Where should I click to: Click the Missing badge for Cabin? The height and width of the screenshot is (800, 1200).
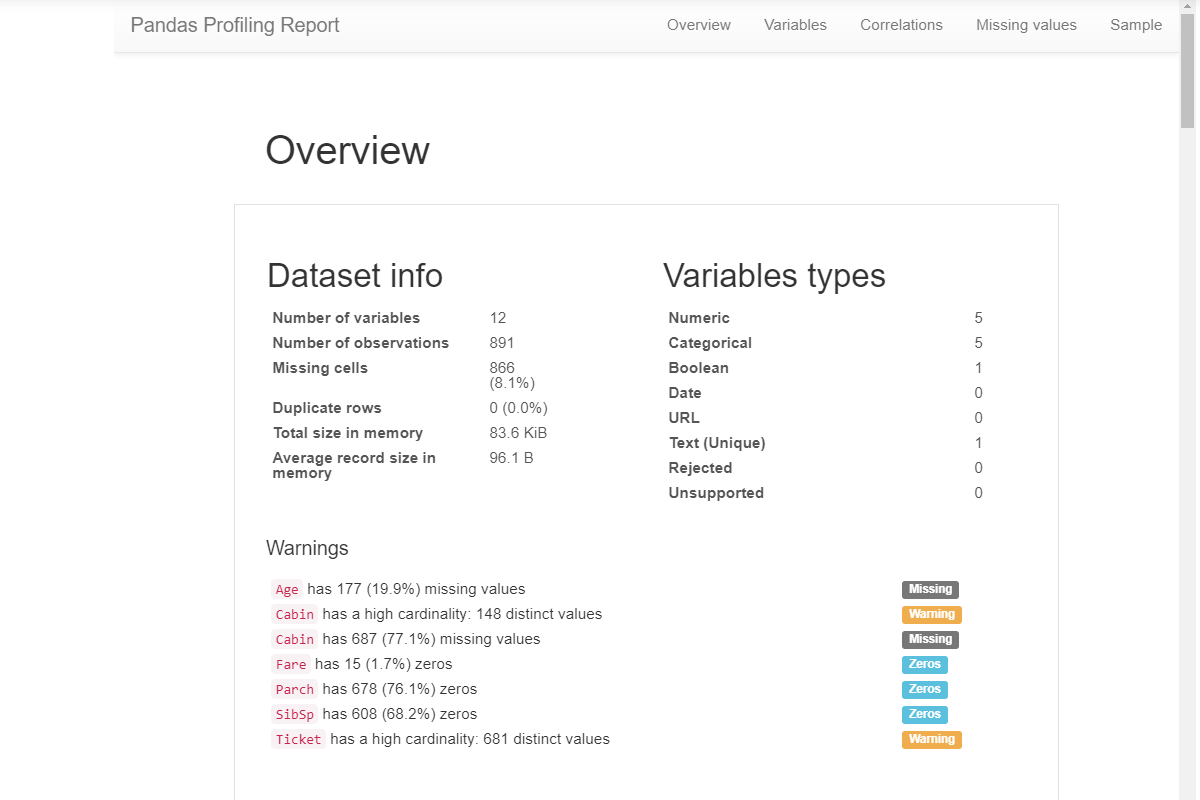pos(930,639)
